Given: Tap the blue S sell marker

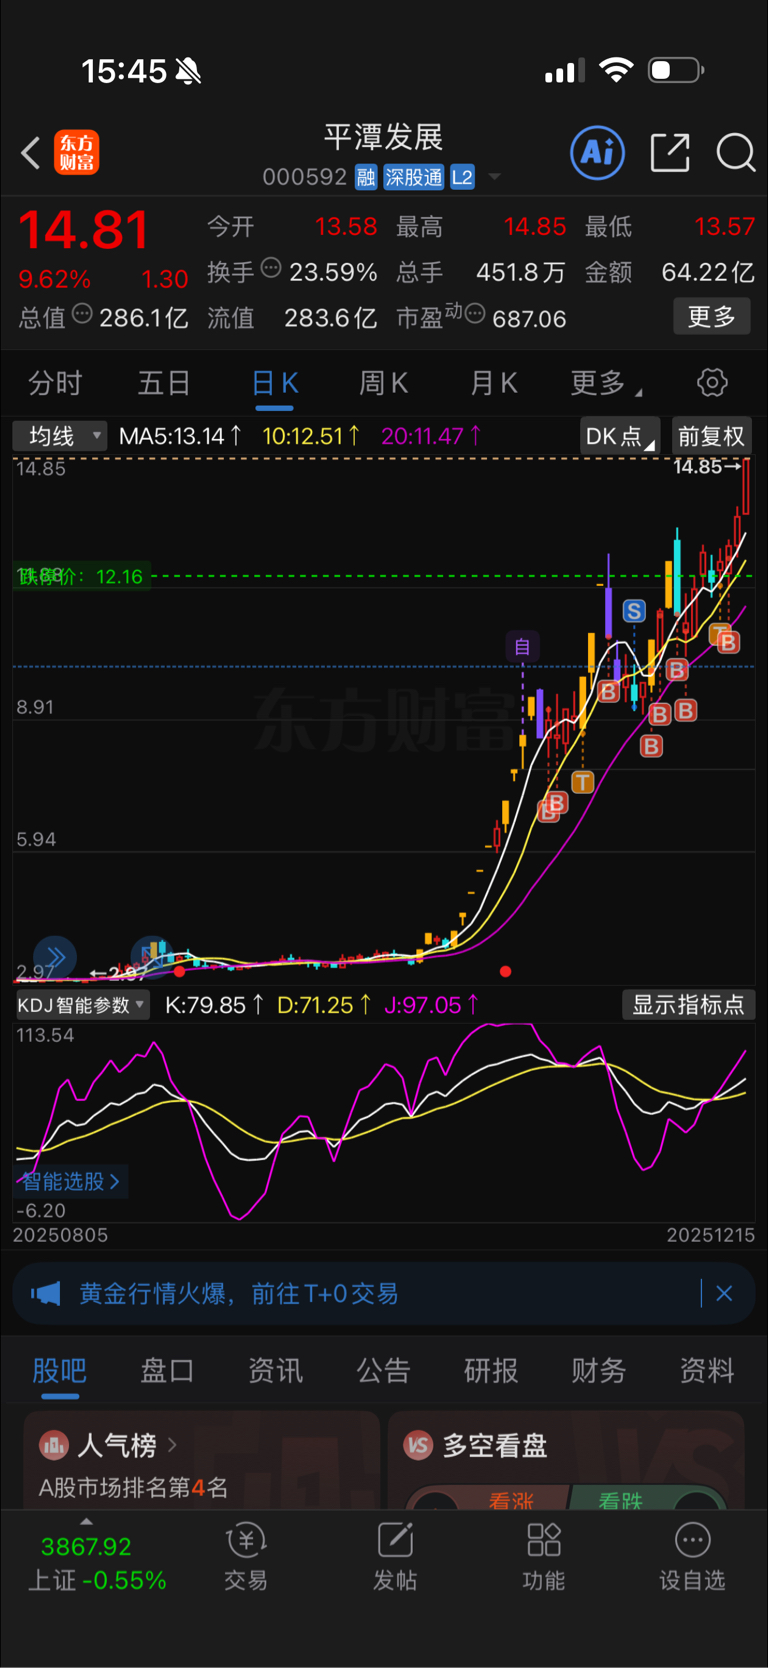Looking at the screenshot, I should [x=634, y=611].
